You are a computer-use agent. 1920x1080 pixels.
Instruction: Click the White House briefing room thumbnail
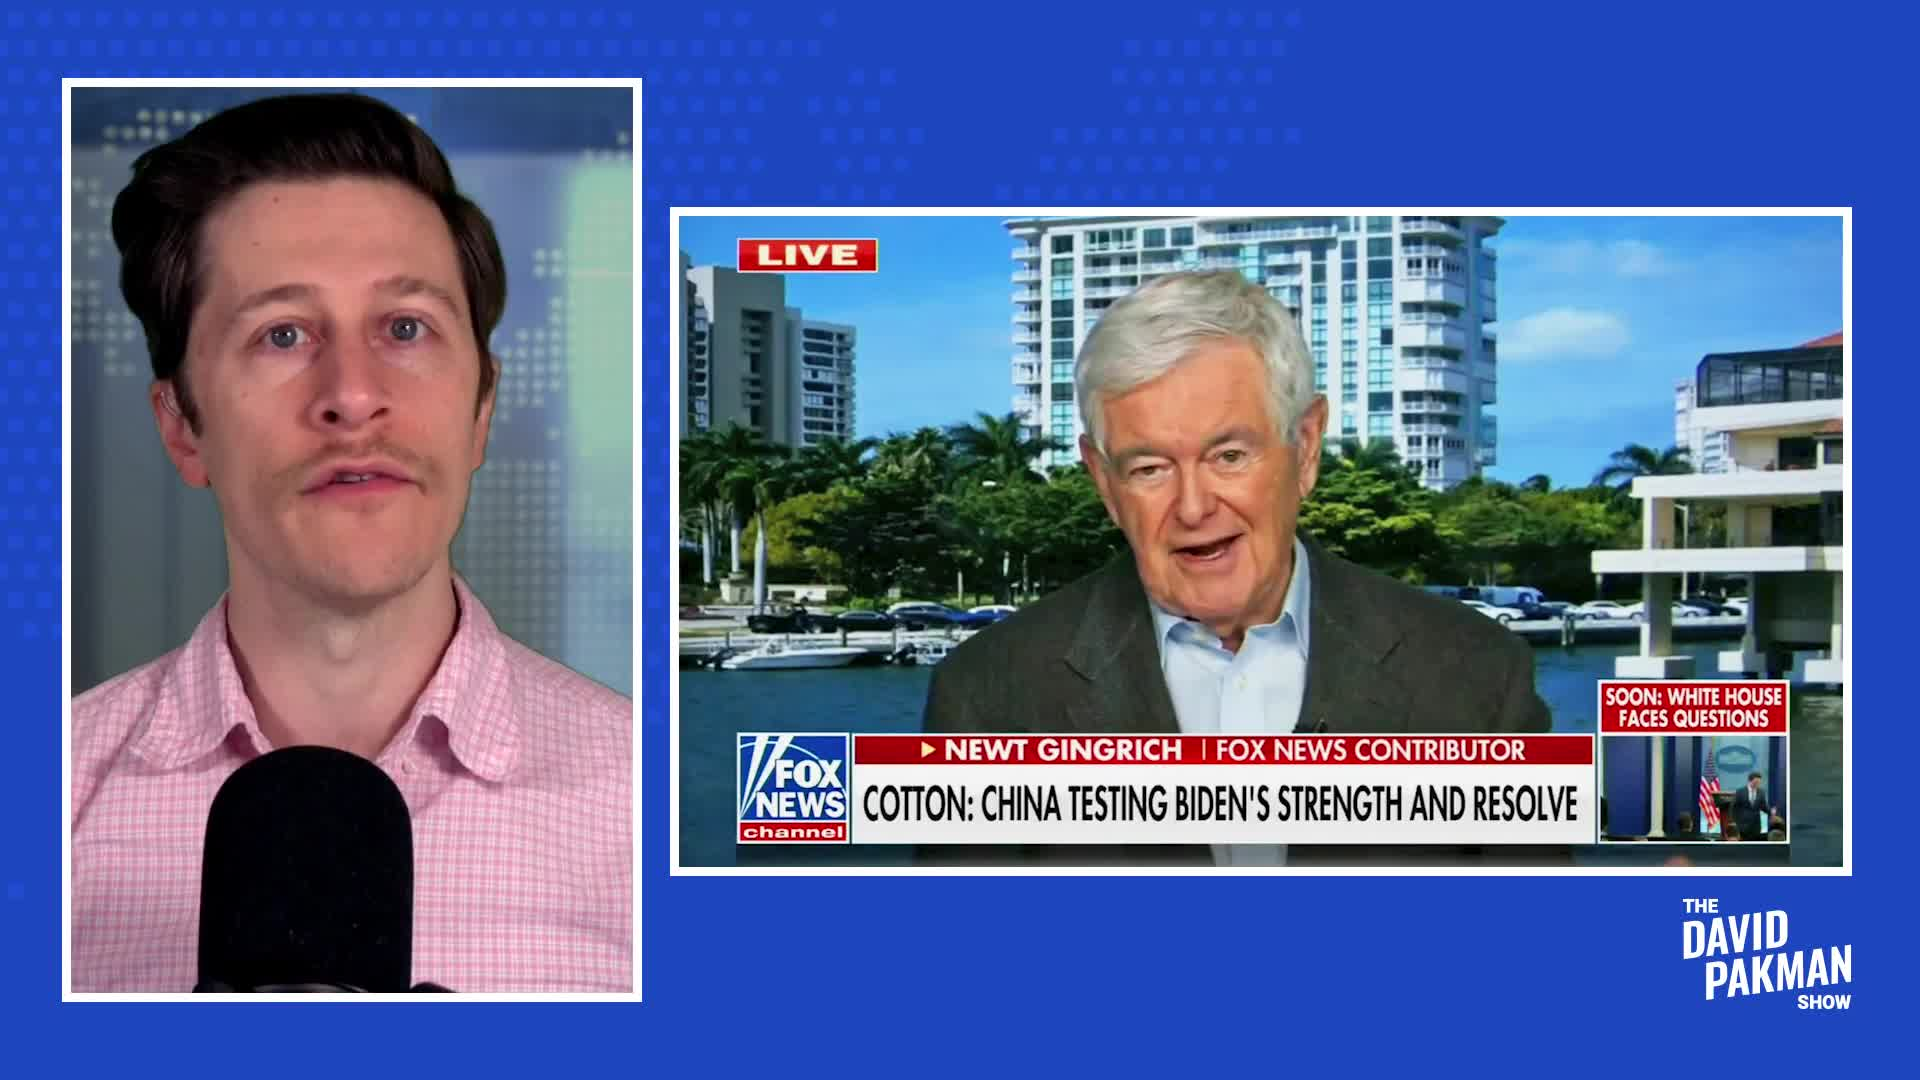[x=1693, y=788]
